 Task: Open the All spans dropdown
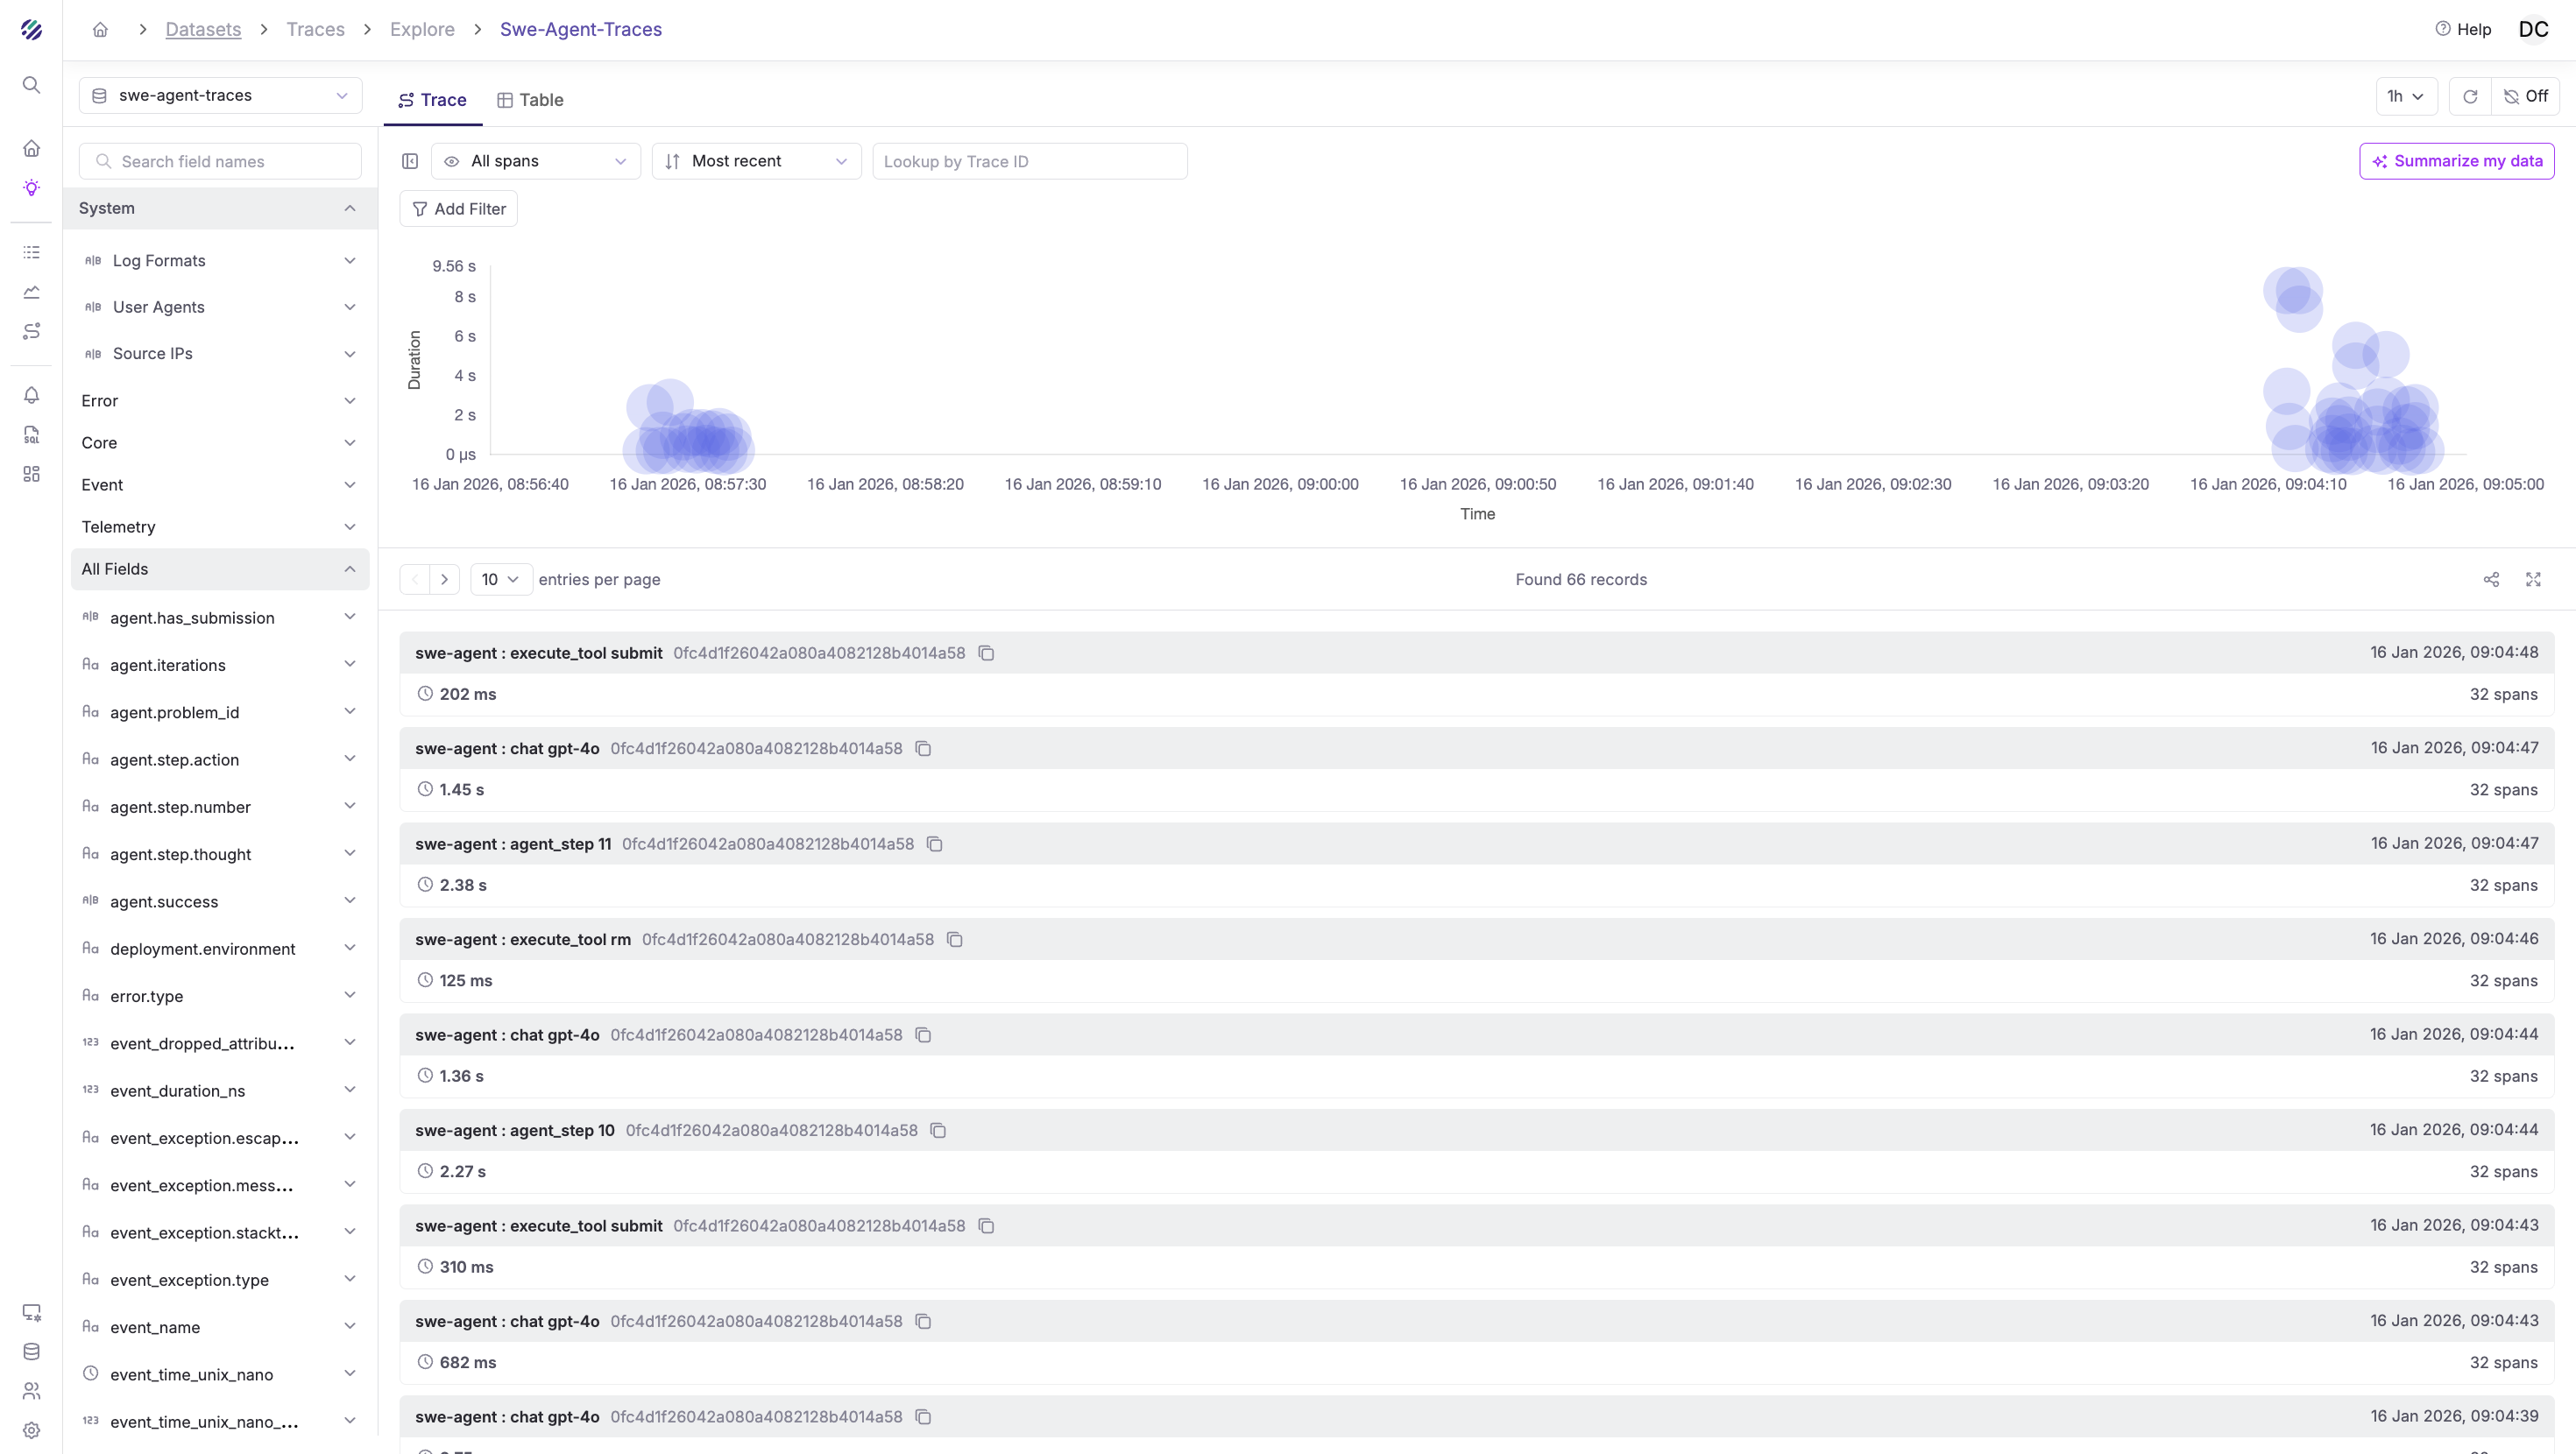[536, 161]
